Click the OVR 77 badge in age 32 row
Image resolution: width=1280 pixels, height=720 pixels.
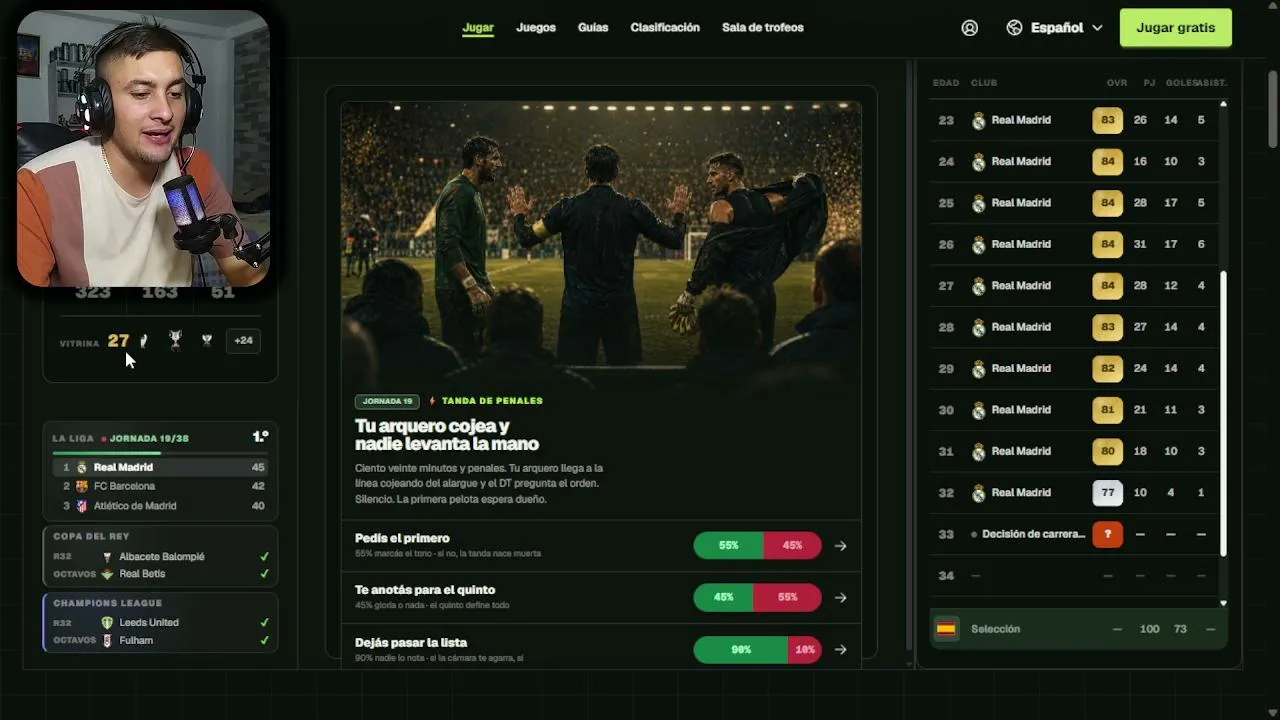1107,492
